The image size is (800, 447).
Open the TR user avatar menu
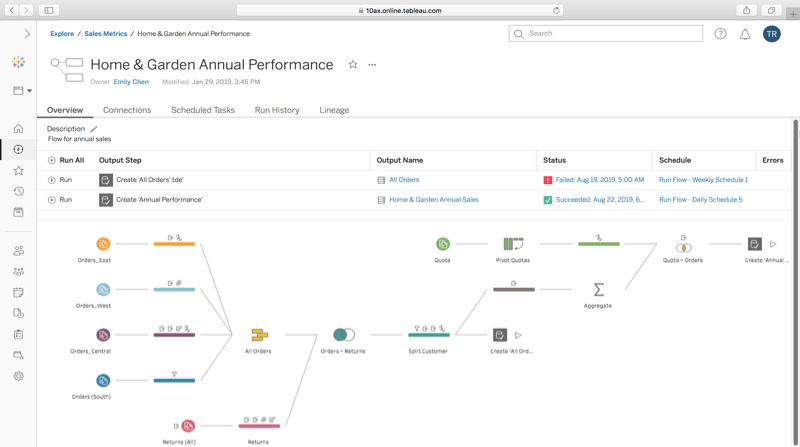pyautogui.click(x=771, y=34)
